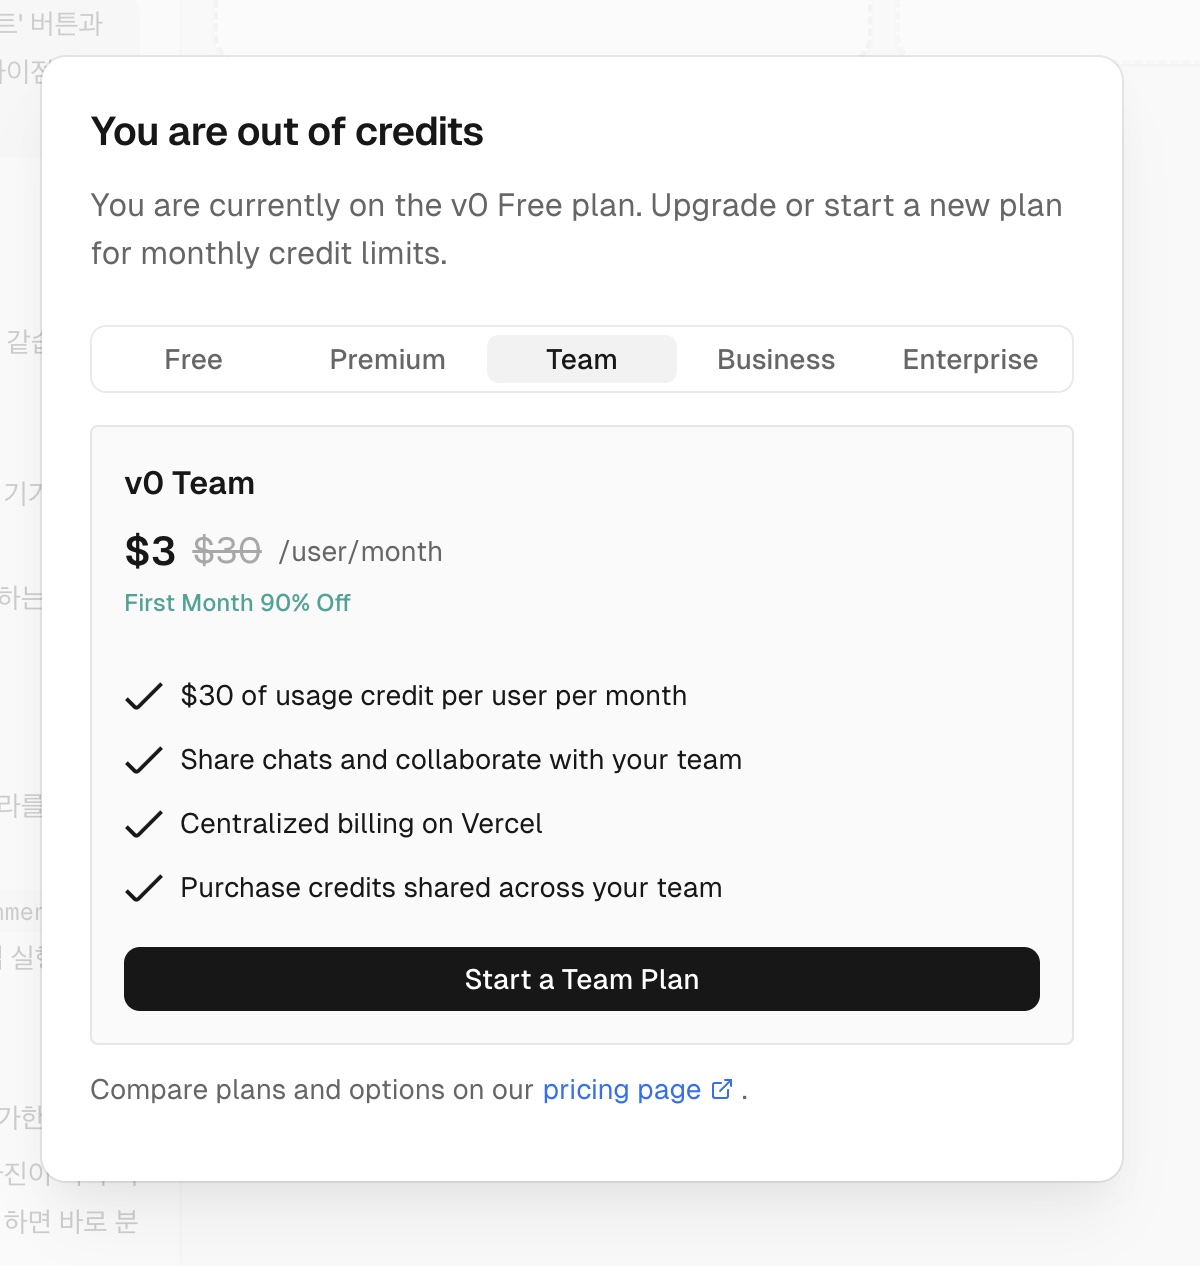The image size is (1200, 1266).
Task: Click the /user/month billing label
Action: tap(360, 552)
